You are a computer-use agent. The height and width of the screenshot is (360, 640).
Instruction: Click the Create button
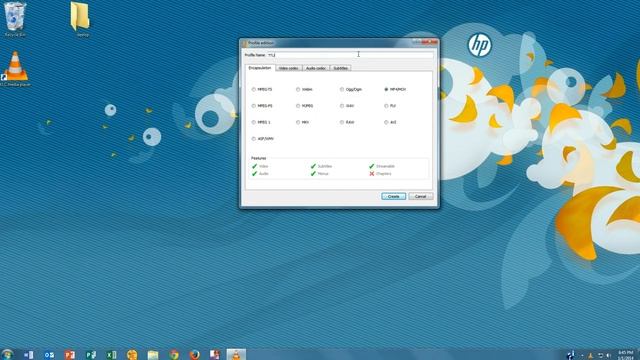pos(393,196)
